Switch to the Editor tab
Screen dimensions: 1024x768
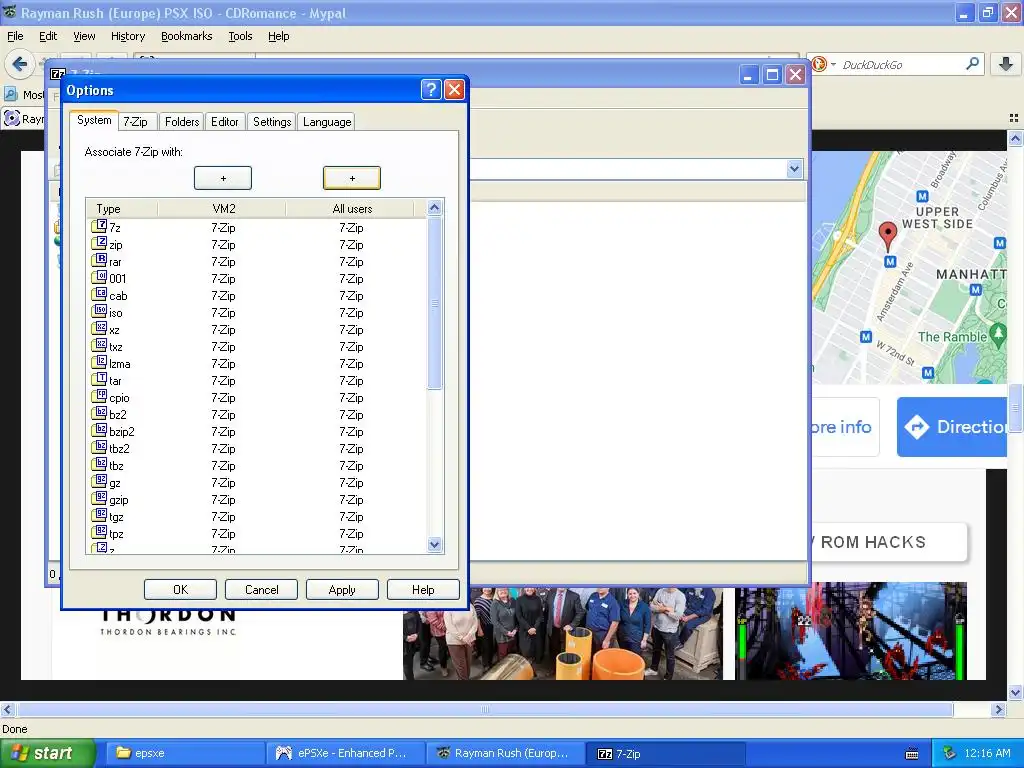(225, 122)
